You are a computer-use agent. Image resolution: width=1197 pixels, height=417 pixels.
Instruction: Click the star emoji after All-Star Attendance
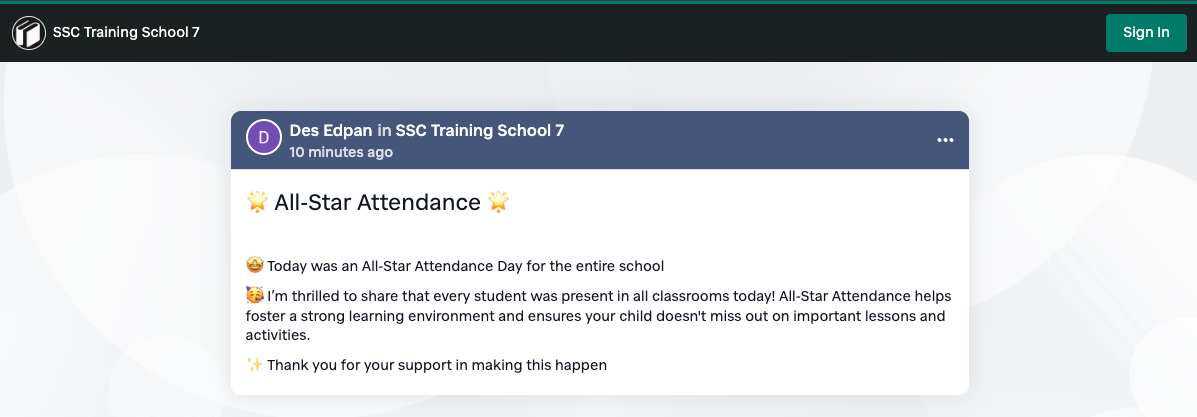498,202
